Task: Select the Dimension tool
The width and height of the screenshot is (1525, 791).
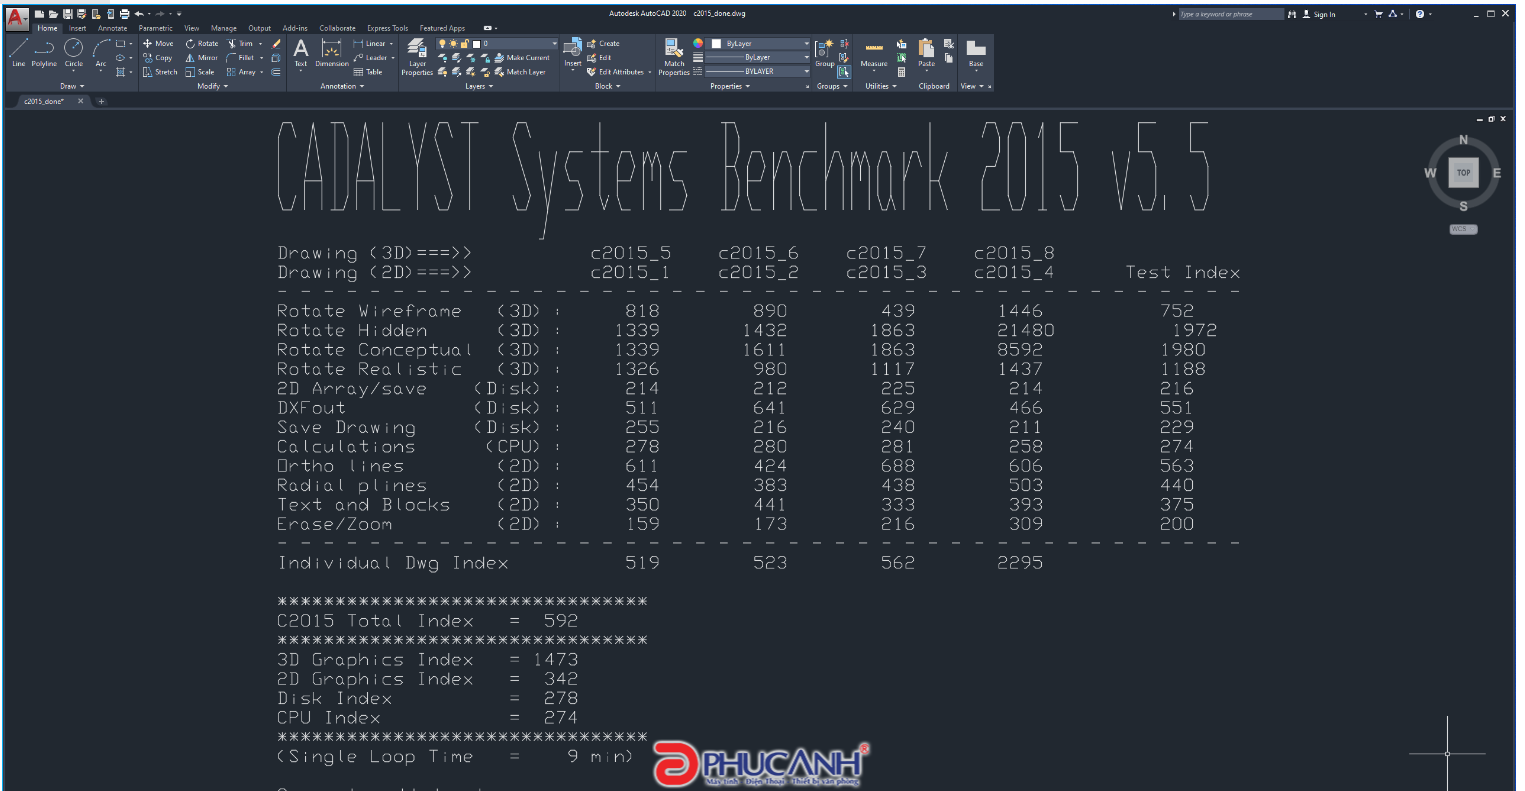Action: (x=332, y=53)
